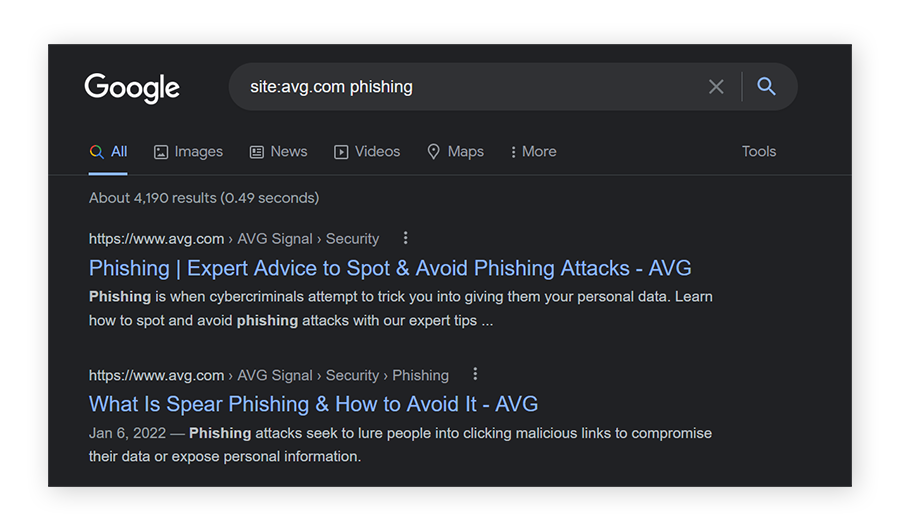Screen dimensions: 900x531
Task: Switch to the Videos tab
Action: [377, 152]
